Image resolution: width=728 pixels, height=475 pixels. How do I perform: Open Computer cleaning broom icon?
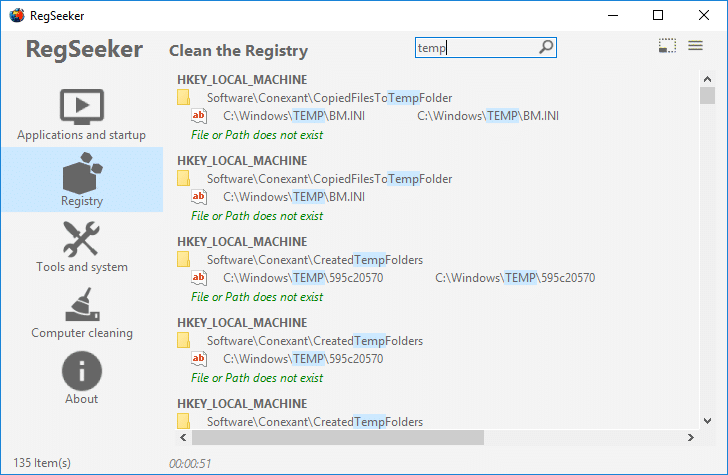tap(82, 305)
